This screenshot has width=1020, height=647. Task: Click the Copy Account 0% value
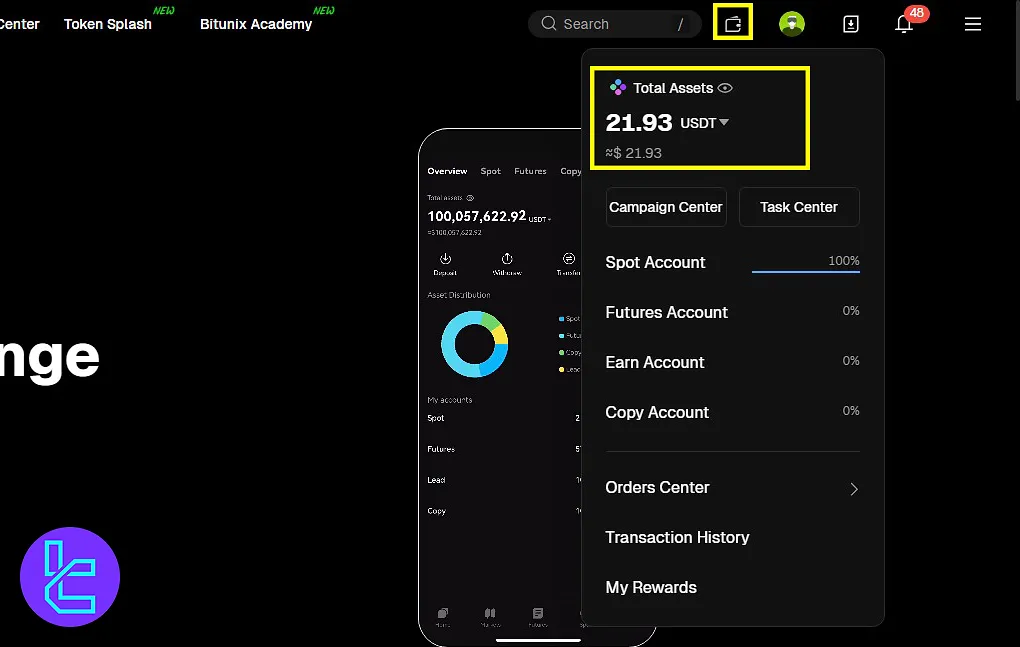click(x=850, y=411)
